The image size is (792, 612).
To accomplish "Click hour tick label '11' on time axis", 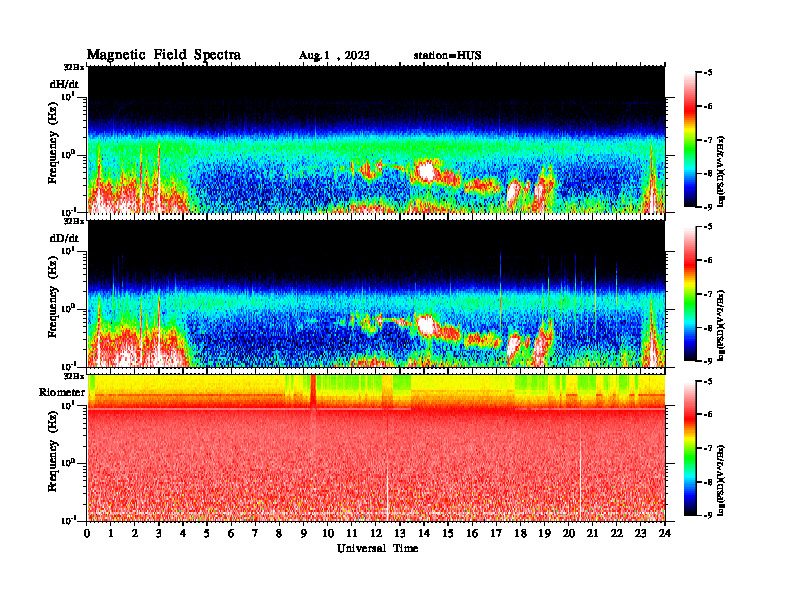I will coord(352,534).
